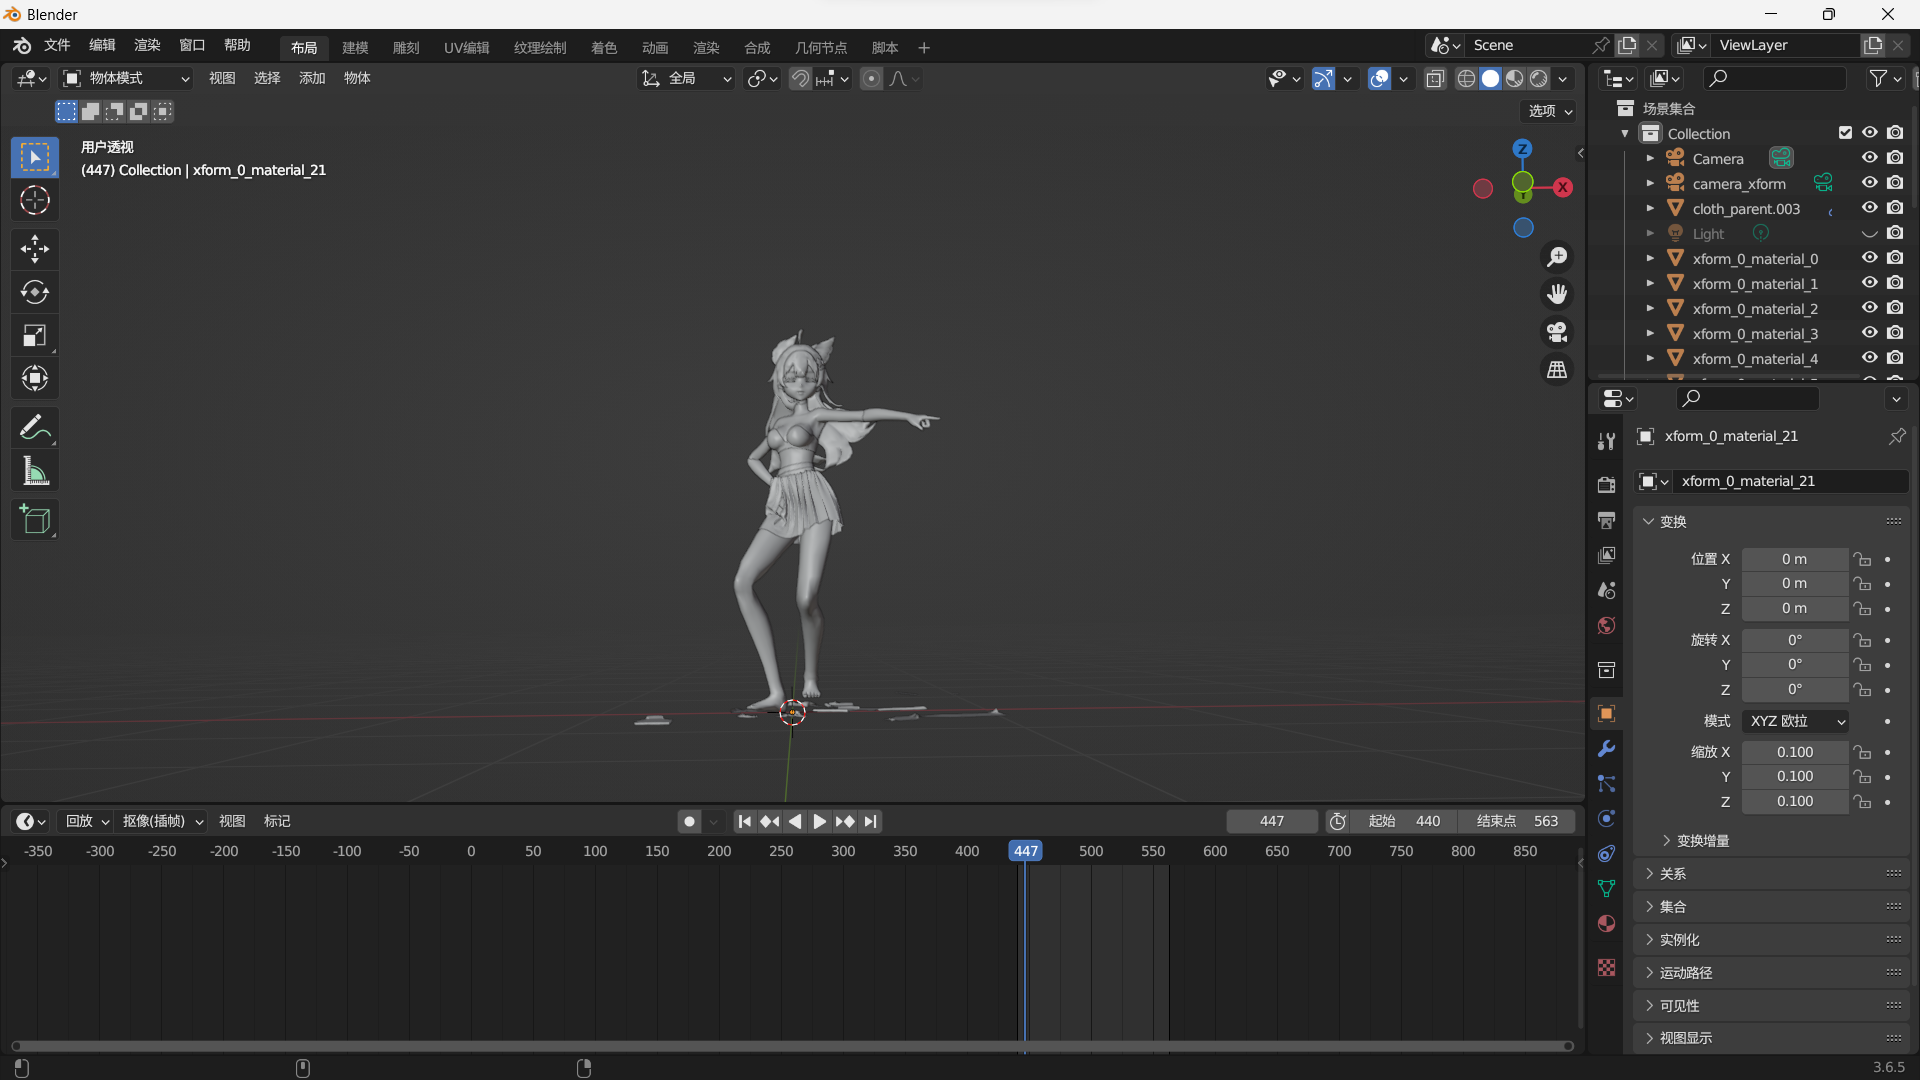Switch perspective/orthographic grid icon
This screenshot has height=1080, width=1920.
1557,370
